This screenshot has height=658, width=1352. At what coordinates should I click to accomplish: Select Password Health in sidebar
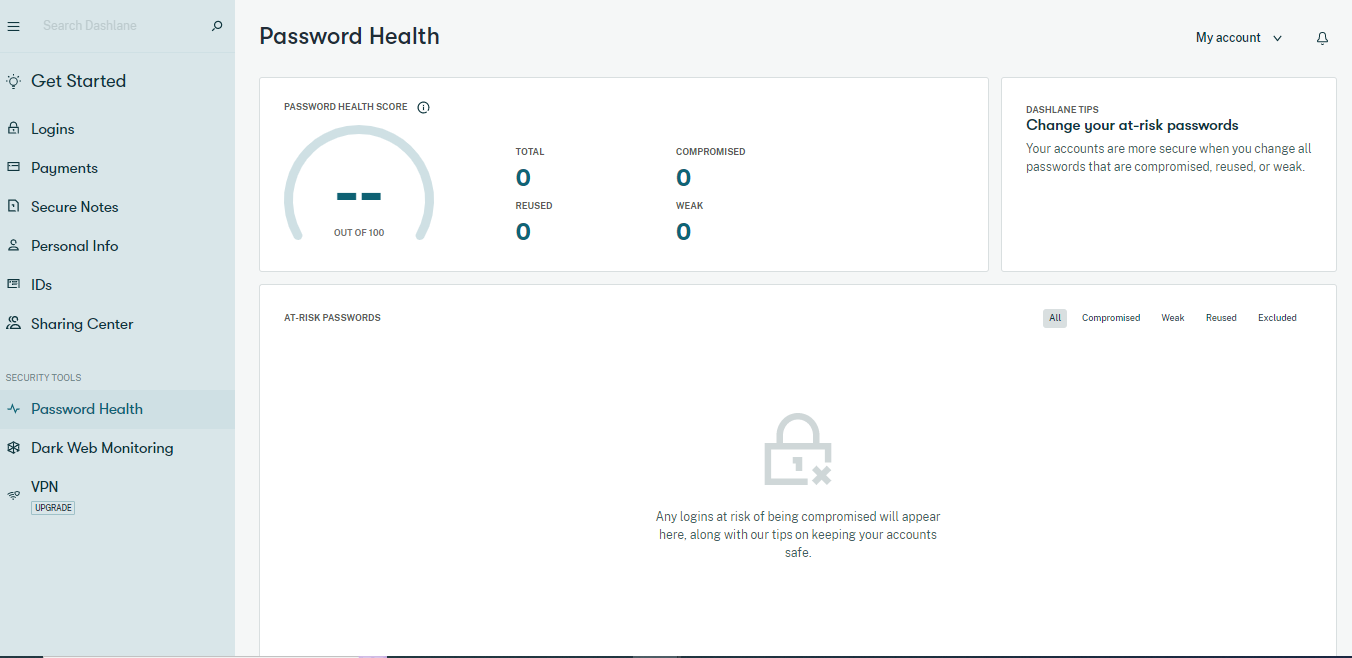pos(117,409)
